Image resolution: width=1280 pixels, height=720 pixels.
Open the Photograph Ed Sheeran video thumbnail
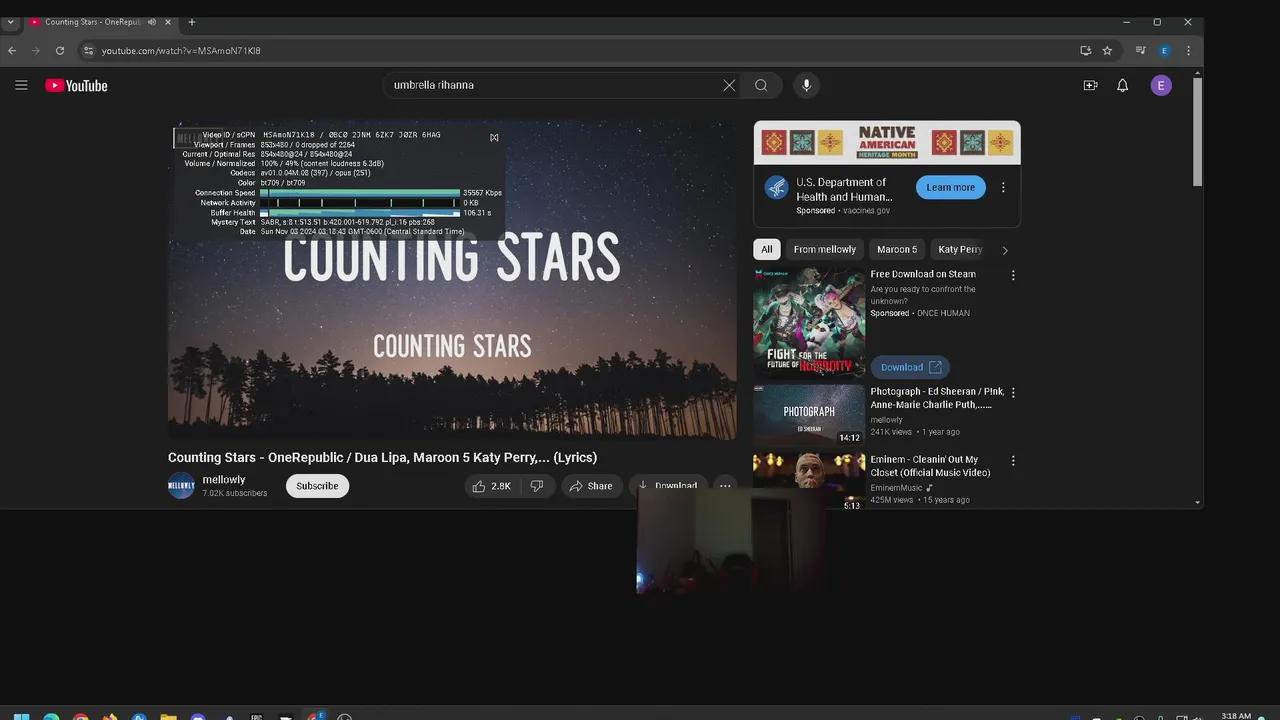click(808, 413)
